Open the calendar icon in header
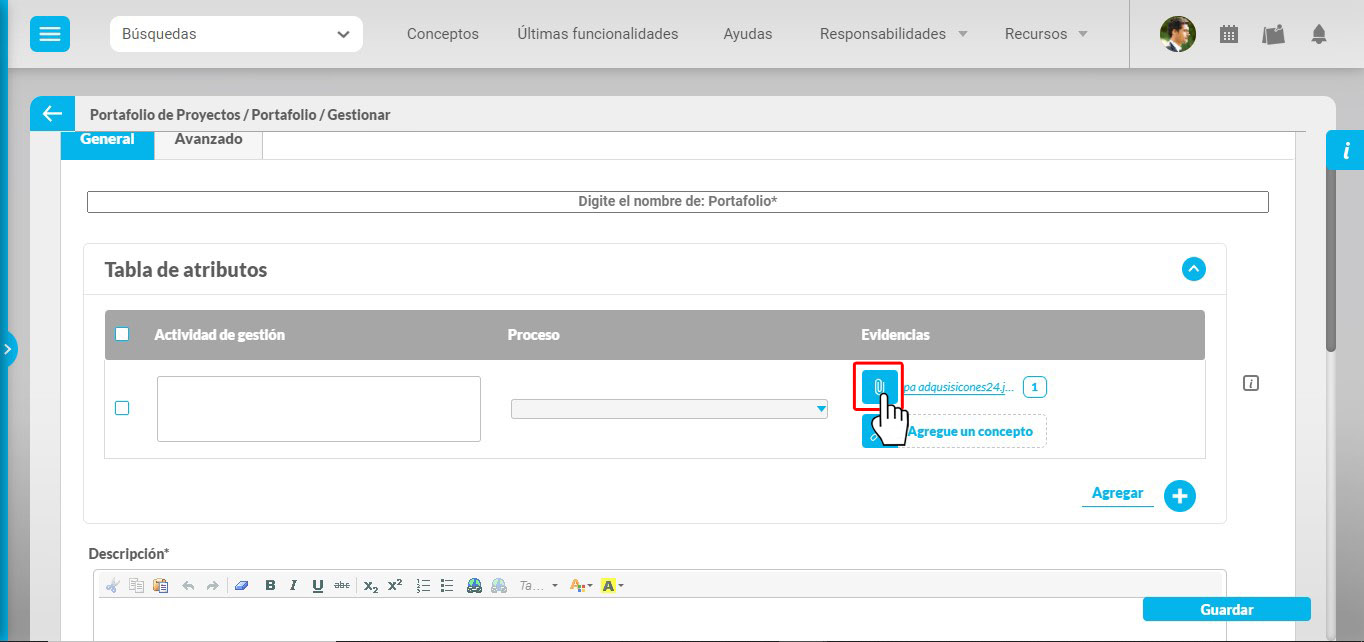The height and width of the screenshot is (642, 1364). pyautogui.click(x=1229, y=34)
